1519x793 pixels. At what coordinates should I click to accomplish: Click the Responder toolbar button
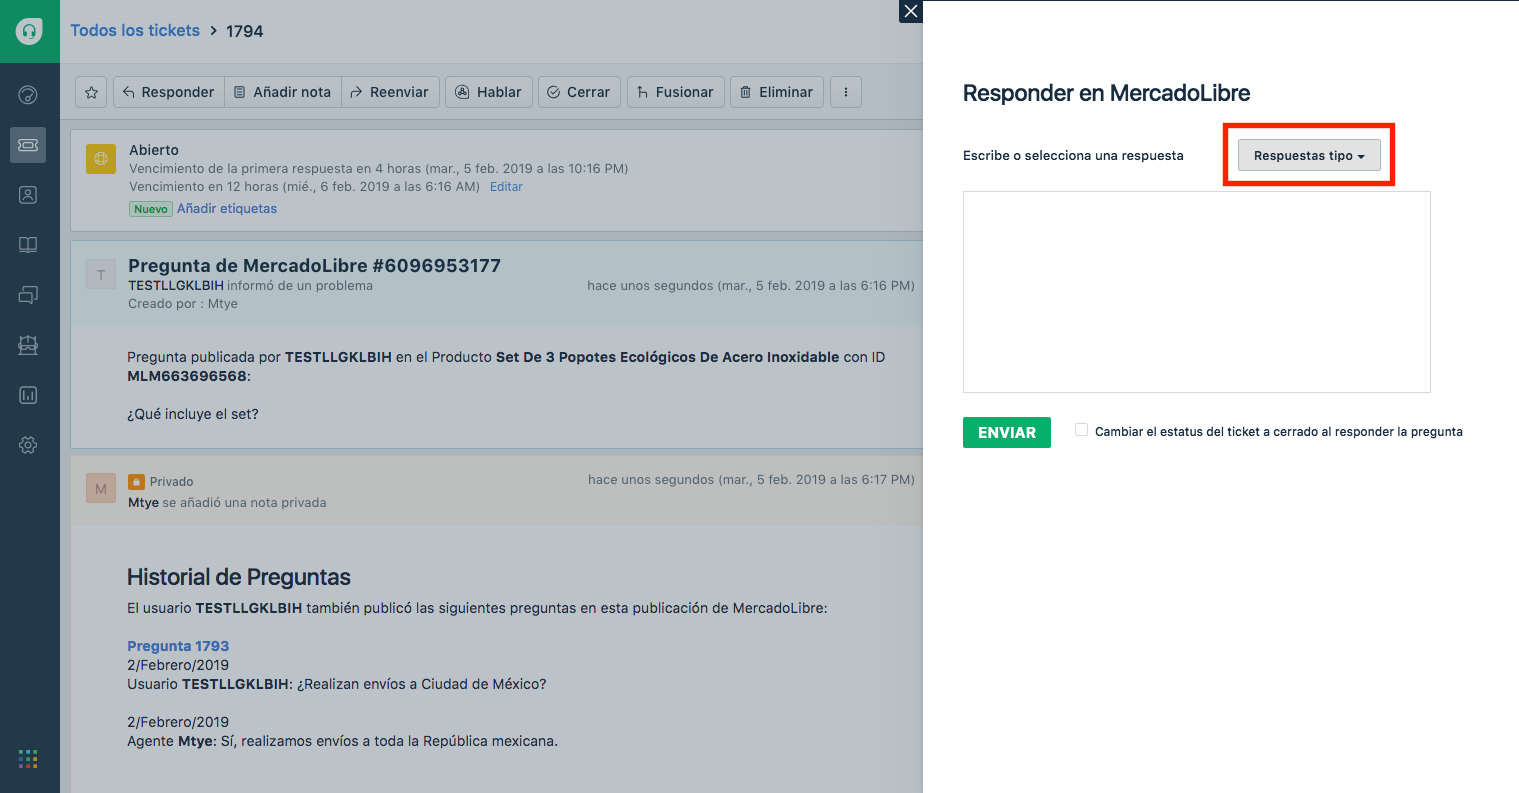click(x=168, y=92)
